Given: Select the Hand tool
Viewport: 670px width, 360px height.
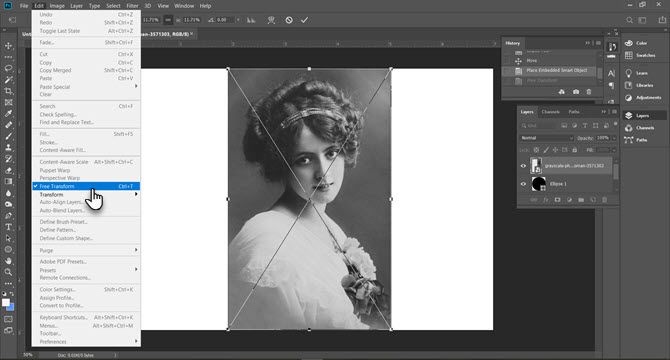Looking at the screenshot, I should (8, 260).
